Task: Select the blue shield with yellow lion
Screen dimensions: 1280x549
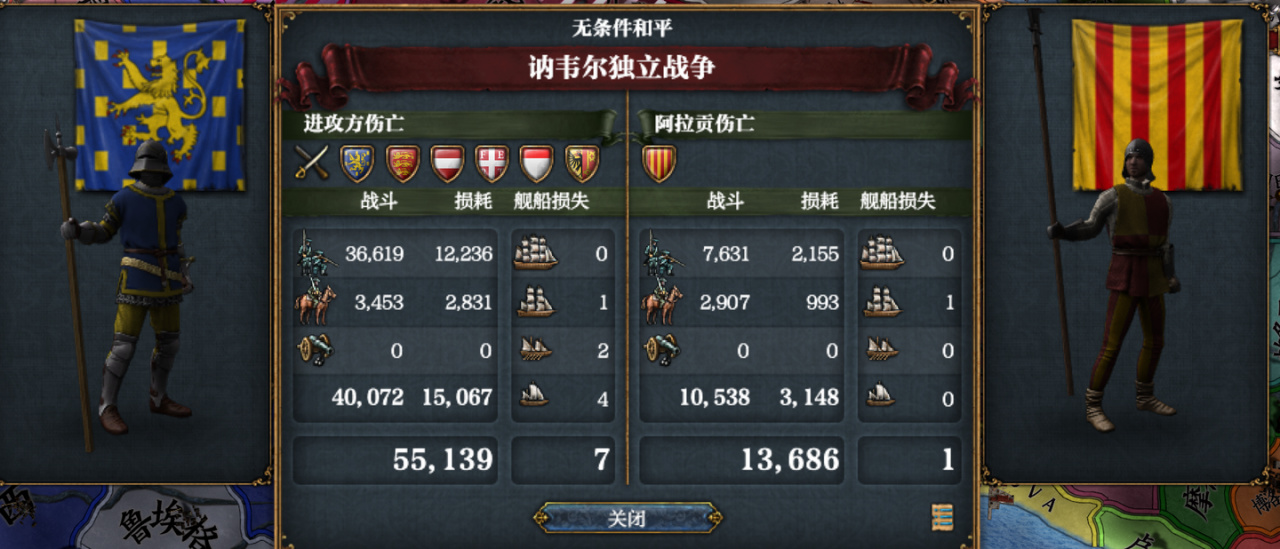Action: click(357, 163)
